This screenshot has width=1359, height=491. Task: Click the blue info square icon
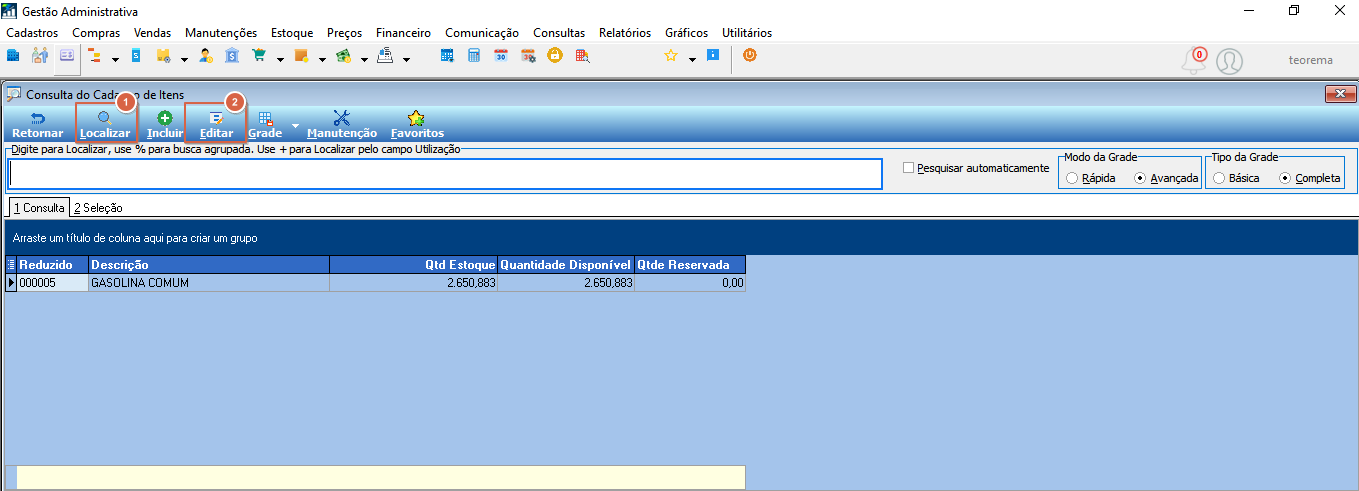(x=713, y=56)
